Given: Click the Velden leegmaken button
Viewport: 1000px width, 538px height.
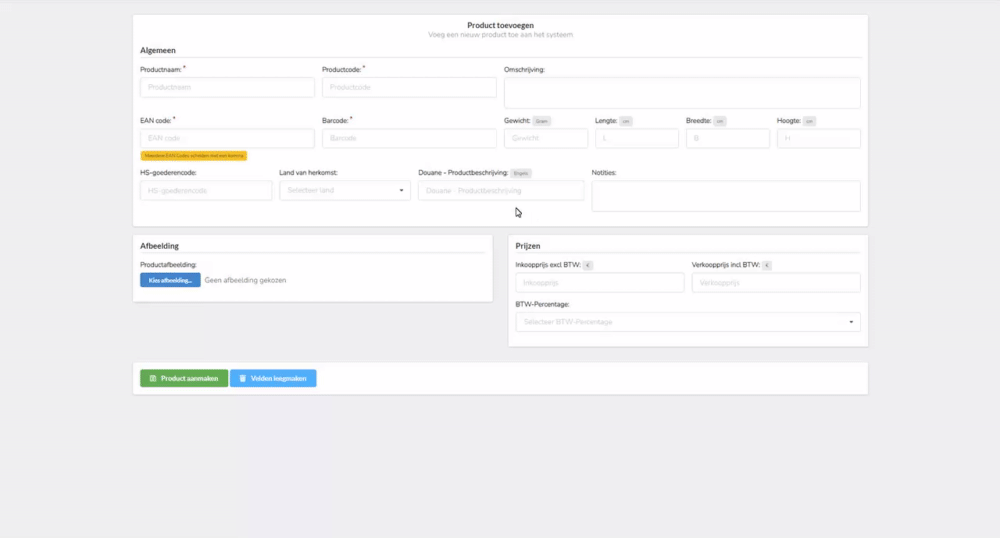Looking at the screenshot, I should [x=273, y=378].
